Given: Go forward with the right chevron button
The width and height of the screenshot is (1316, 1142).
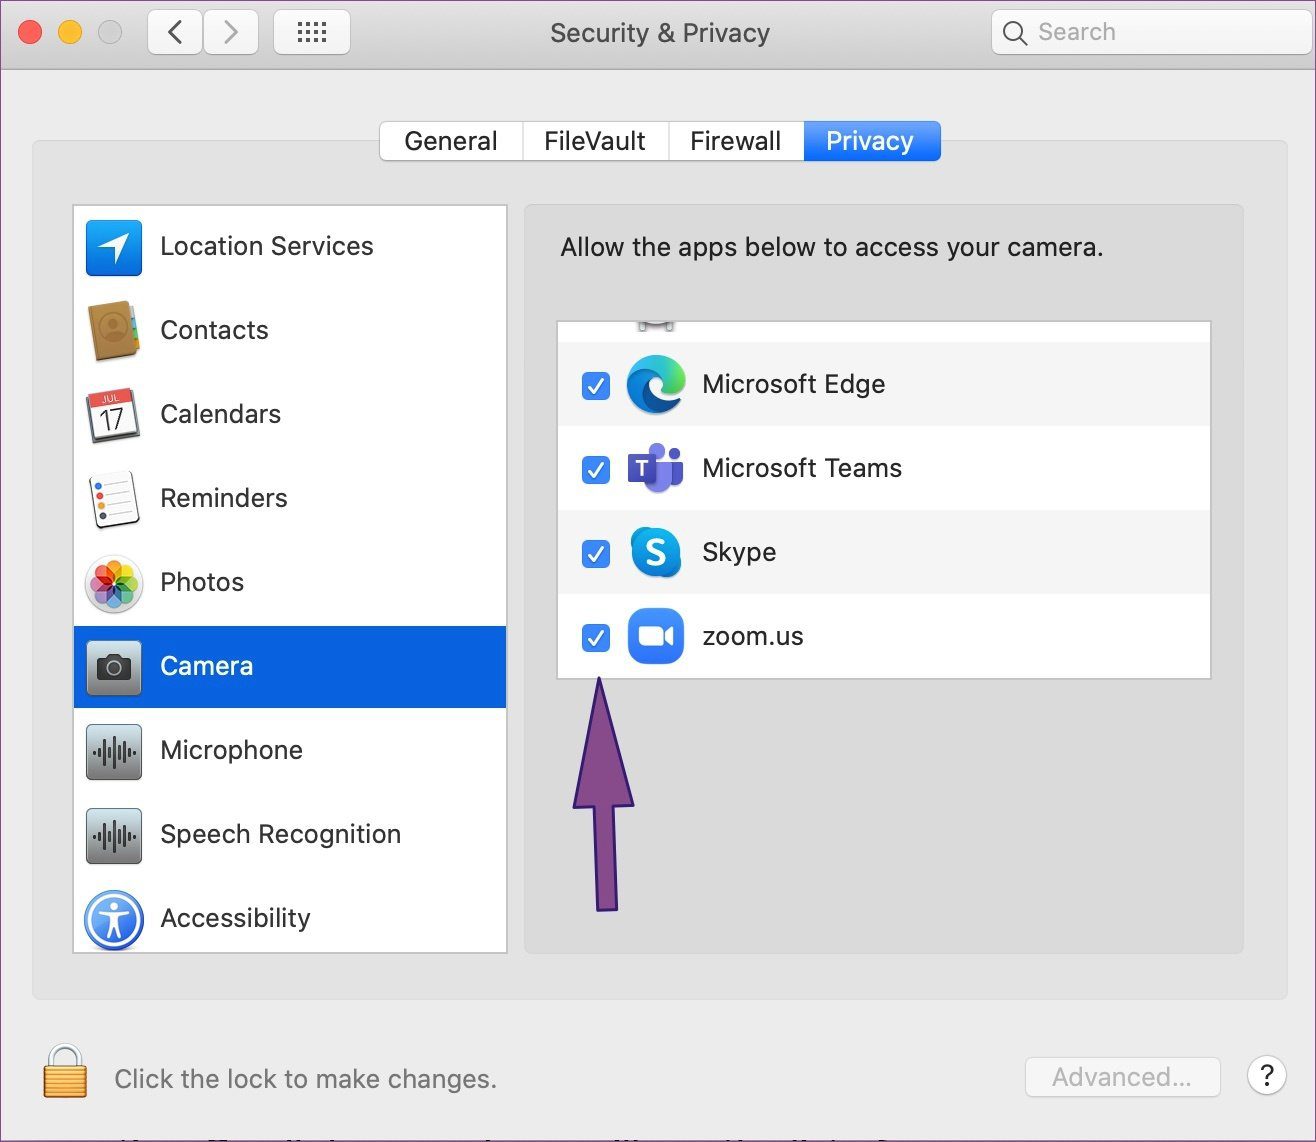Looking at the screenshot, I should (231, 33).
